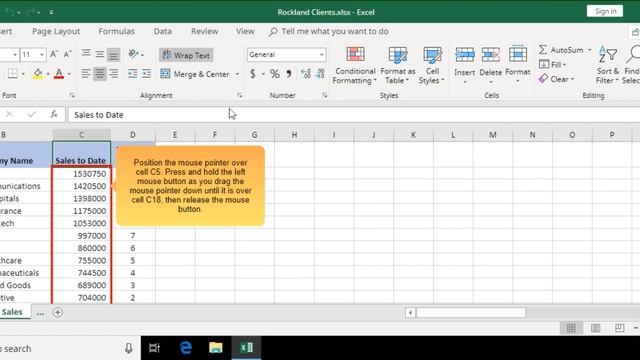
Task: Switch to the Formulas tab
Action: [116, 31]
